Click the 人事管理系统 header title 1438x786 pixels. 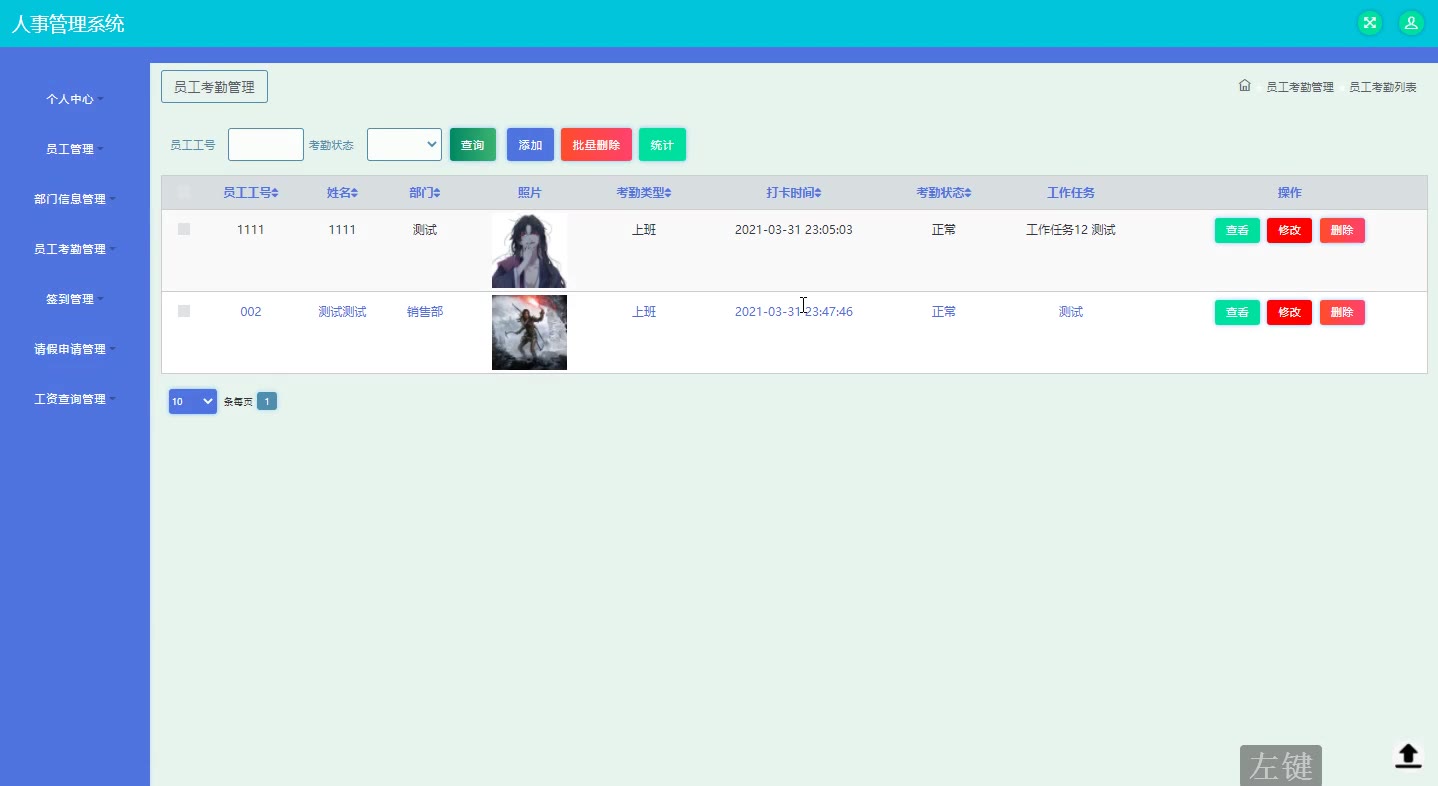click(68, 23)
